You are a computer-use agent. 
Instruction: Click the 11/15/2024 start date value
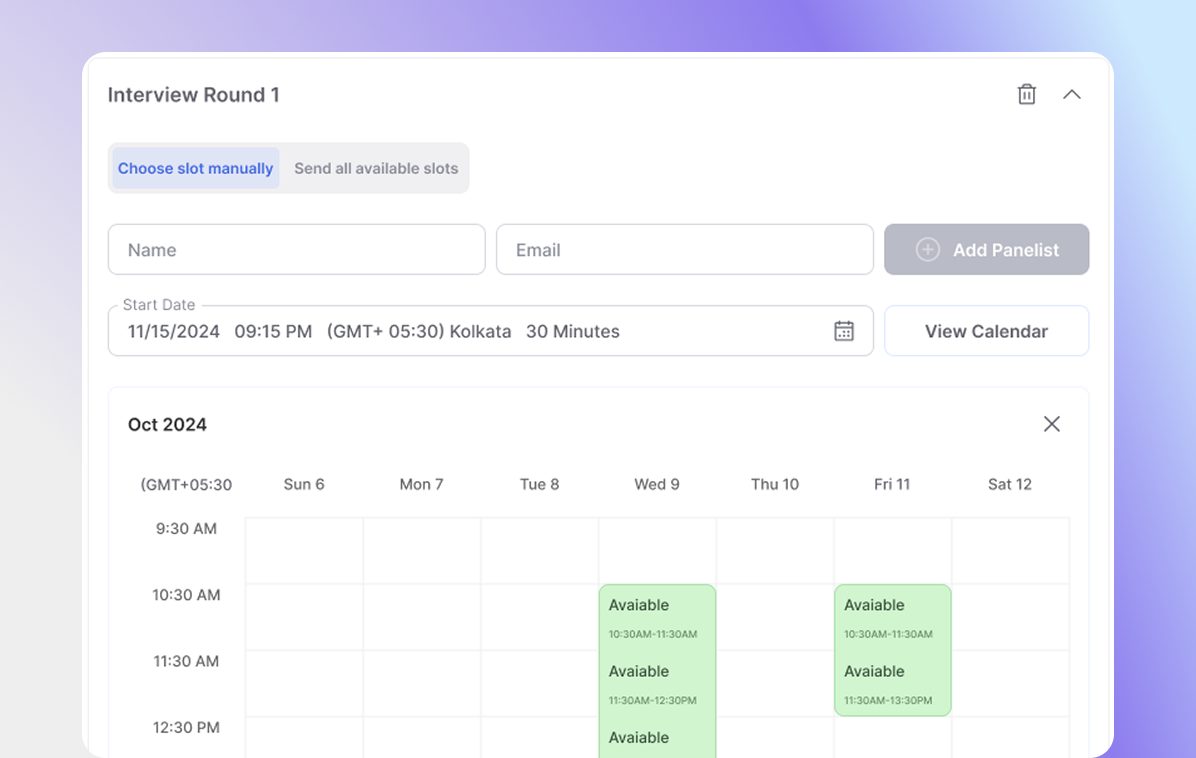(x=173, y=332)
